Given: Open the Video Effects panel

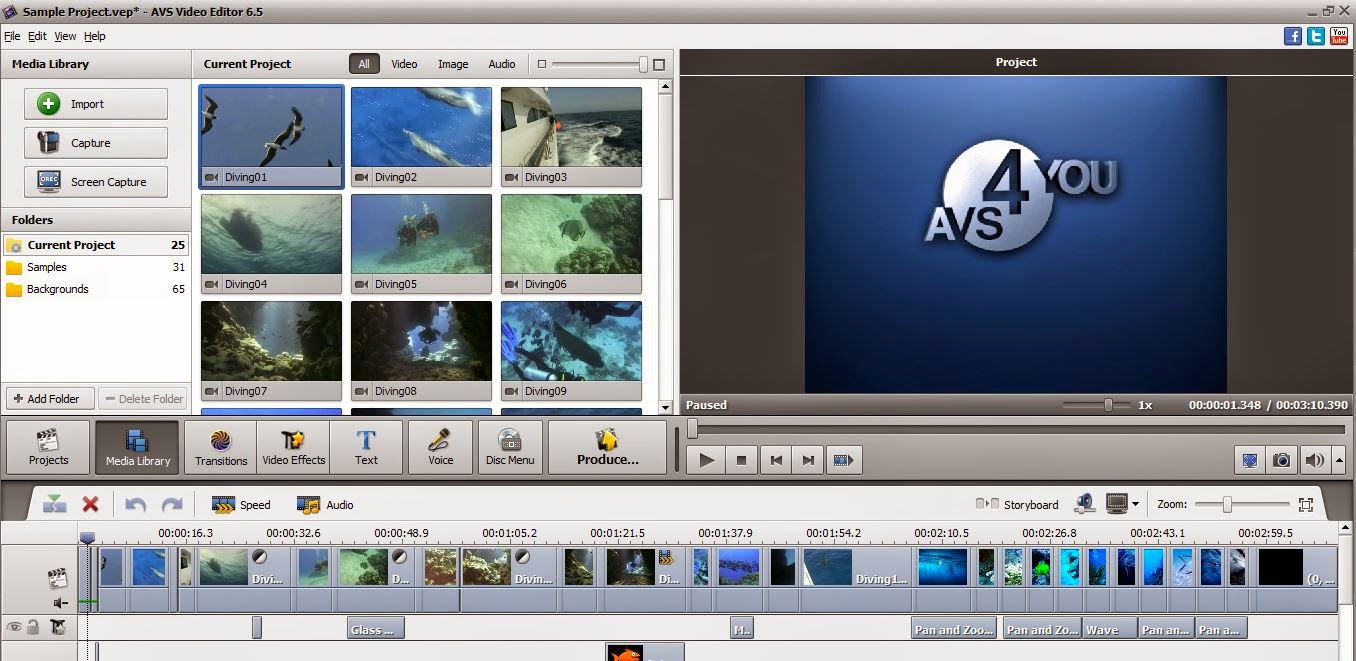Looking at the screenshot, I should [x=293, y=447].
